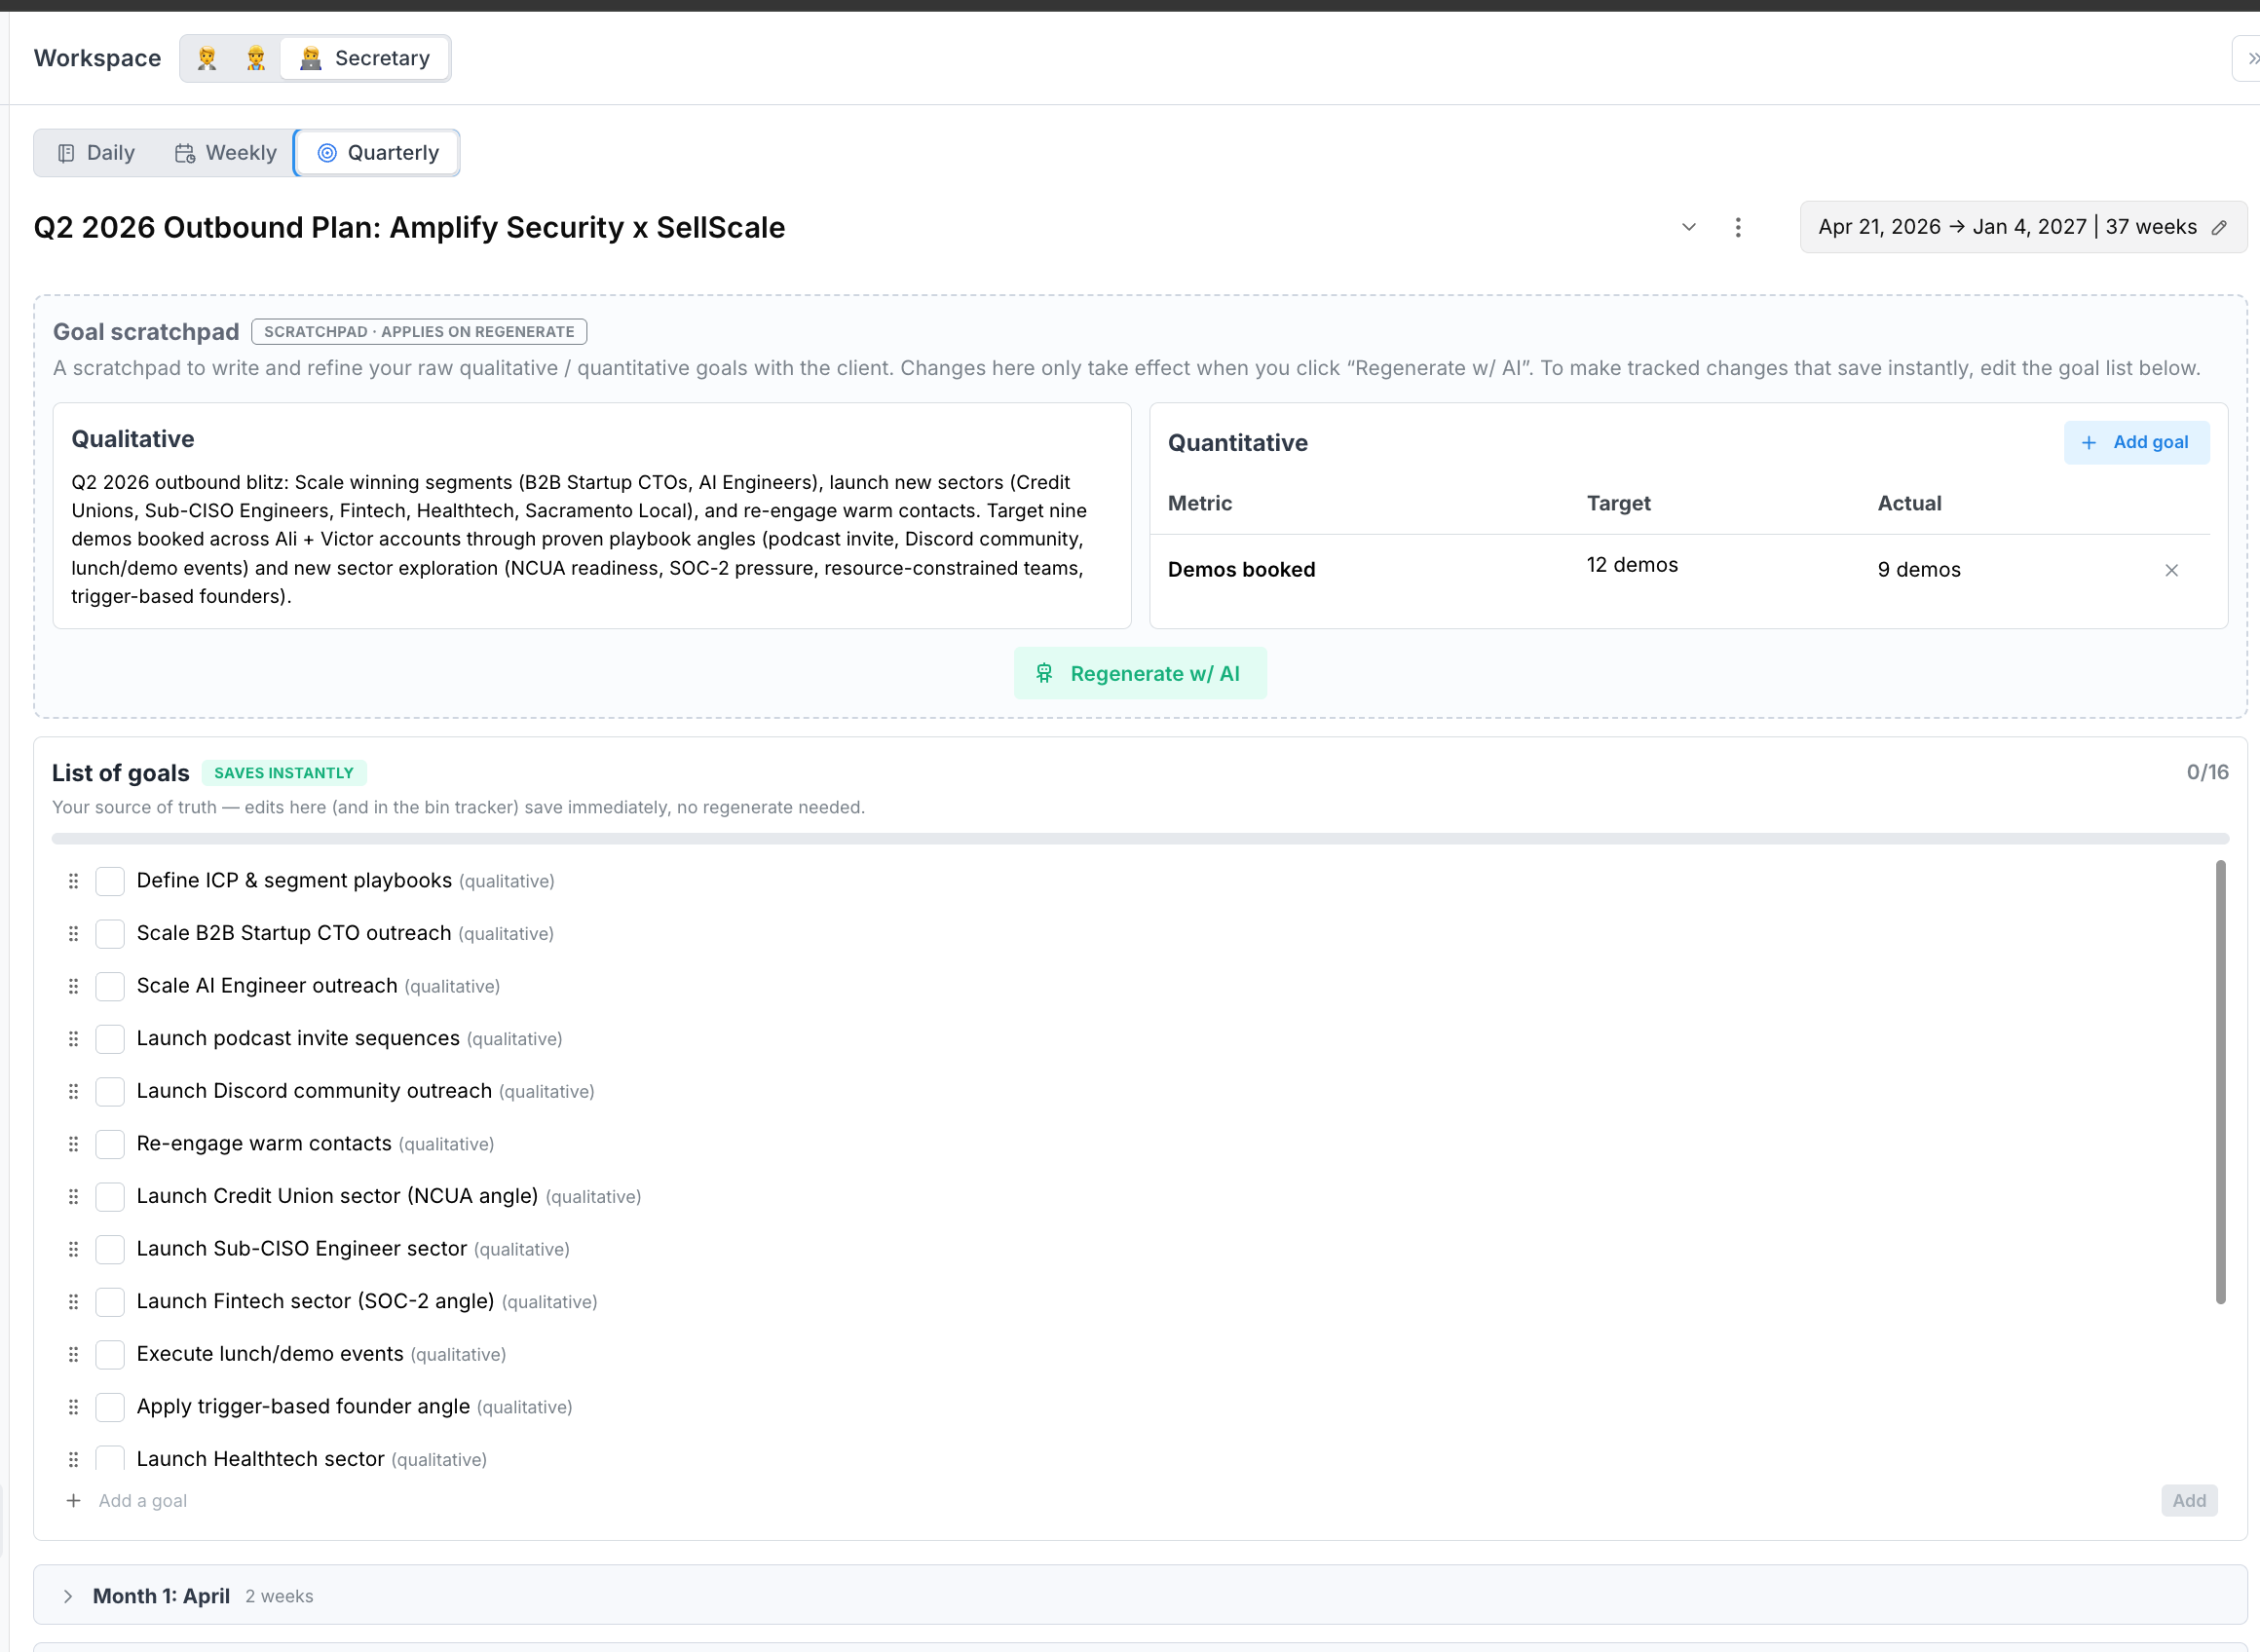This screenshot has width=2260, height=1652.
Task: Grab drag handle for Define ICP goal
Action: [x=73, y=881]
